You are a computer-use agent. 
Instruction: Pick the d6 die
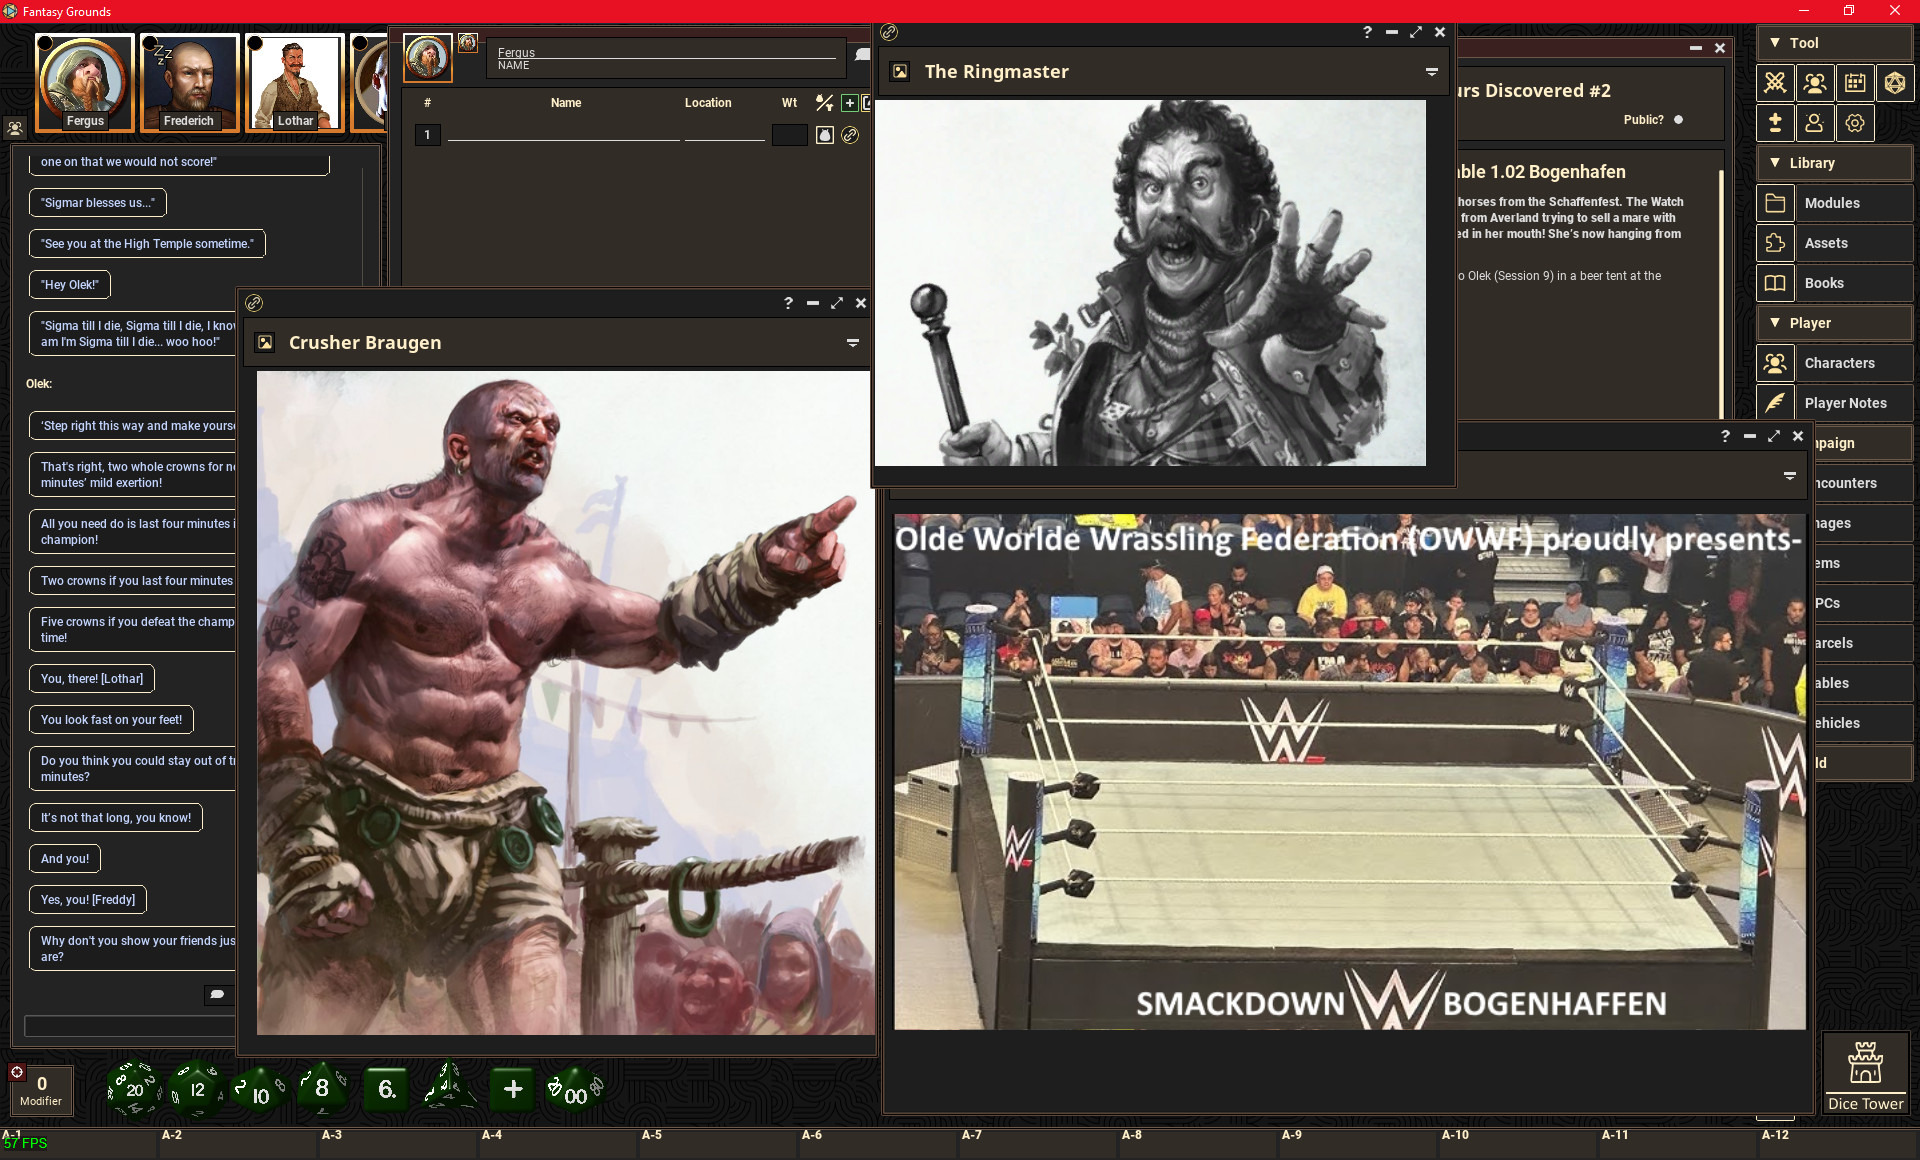386,1089
